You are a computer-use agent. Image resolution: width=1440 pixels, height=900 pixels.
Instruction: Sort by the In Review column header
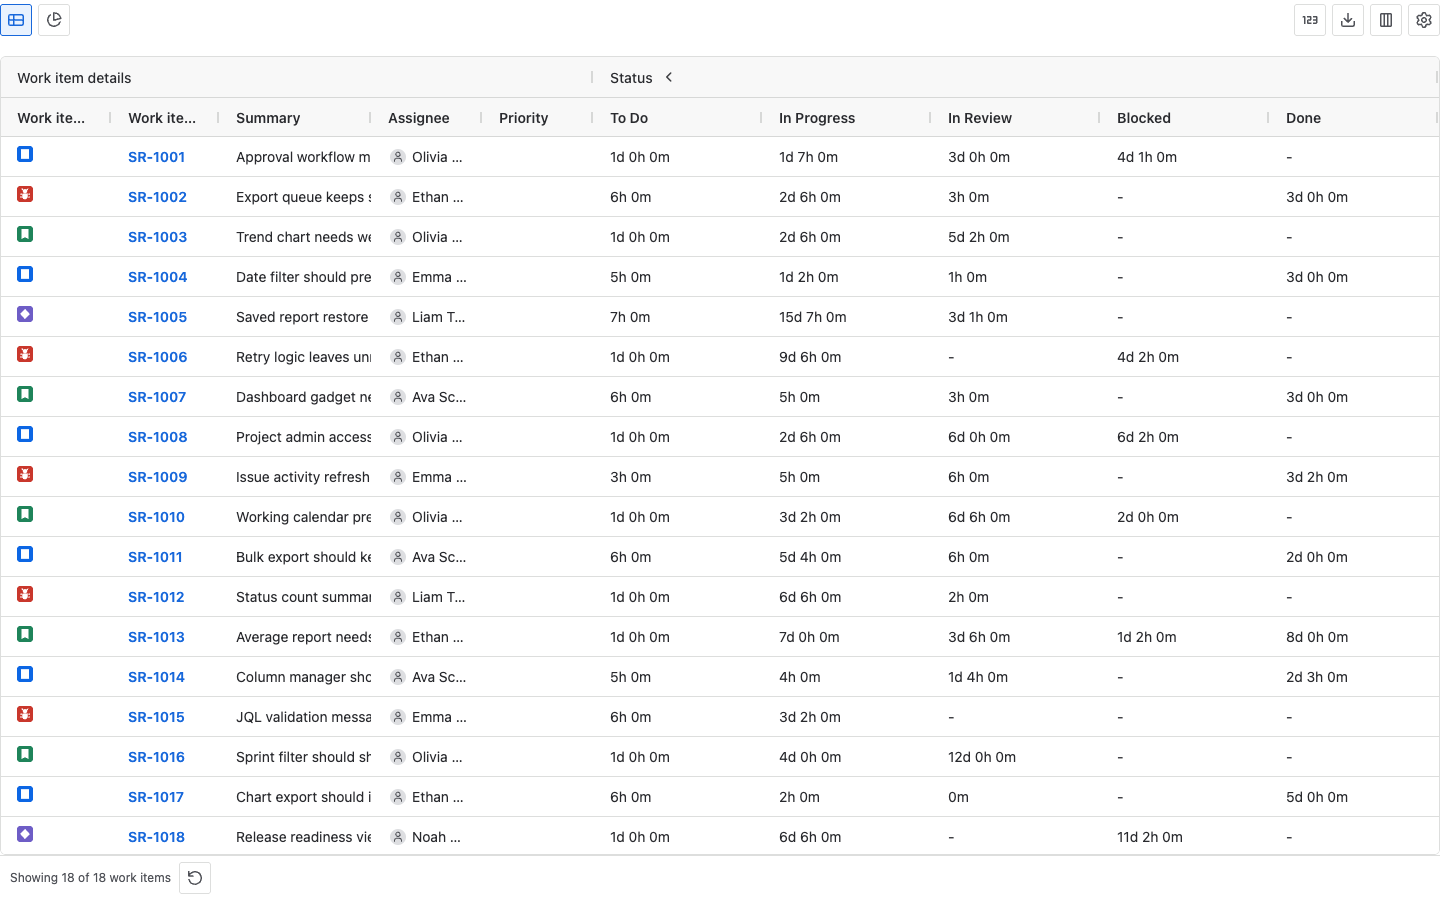[x=980, y=118]
